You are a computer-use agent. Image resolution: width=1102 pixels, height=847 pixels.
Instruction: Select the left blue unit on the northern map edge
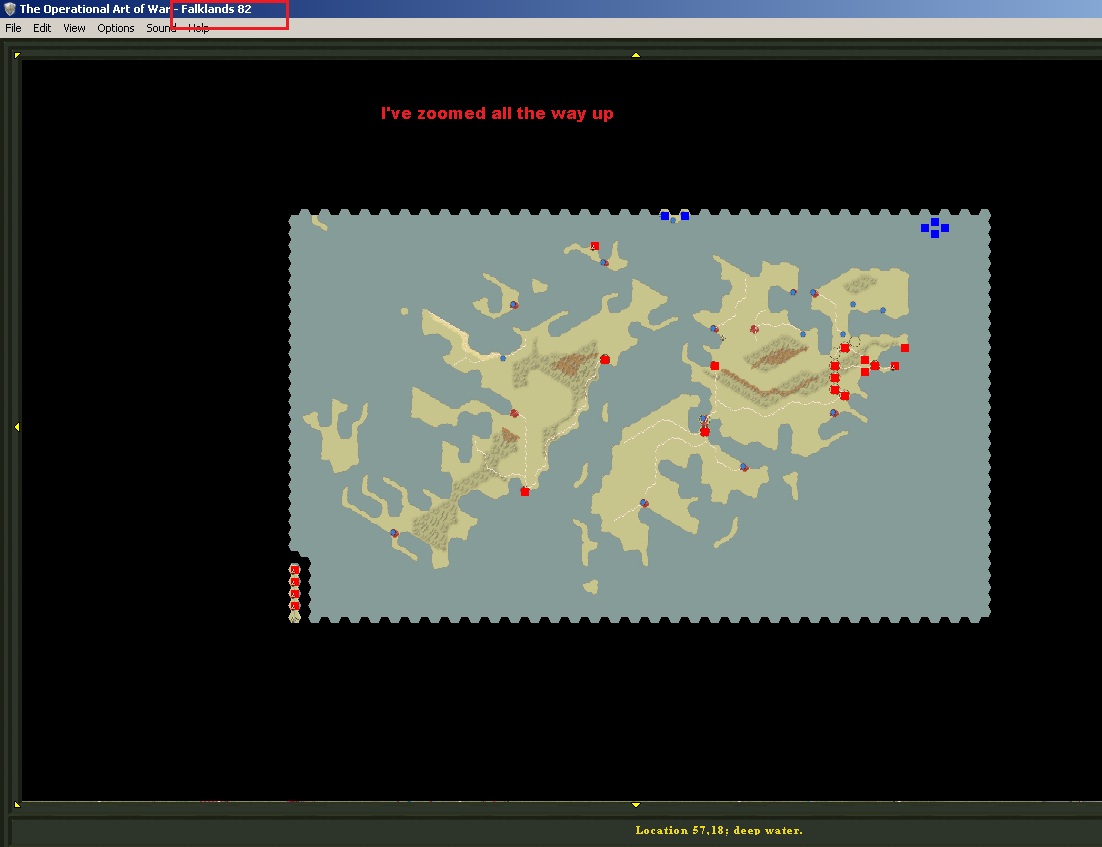coord(665,216)
